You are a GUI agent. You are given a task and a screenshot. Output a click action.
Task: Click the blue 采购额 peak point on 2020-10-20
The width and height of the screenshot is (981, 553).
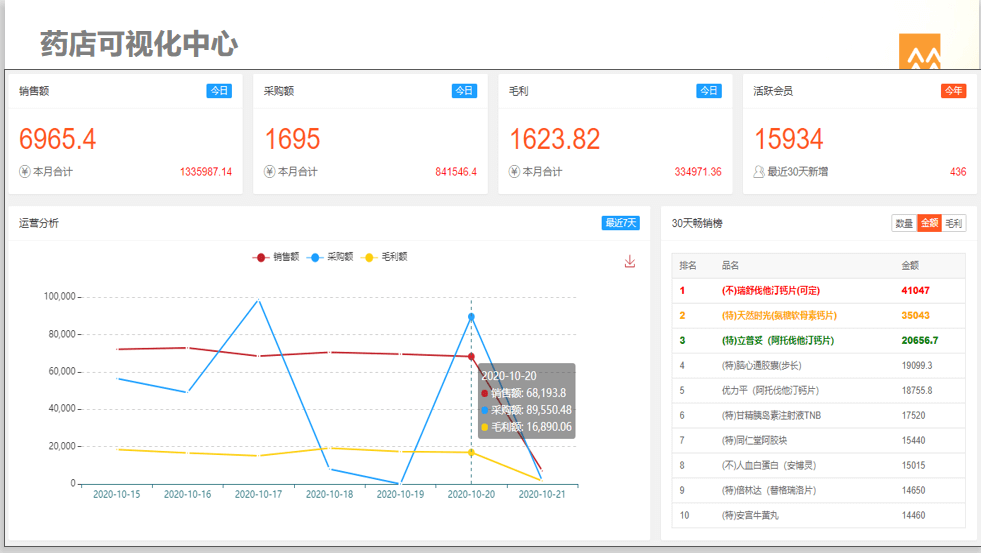[x=471, y=317]
